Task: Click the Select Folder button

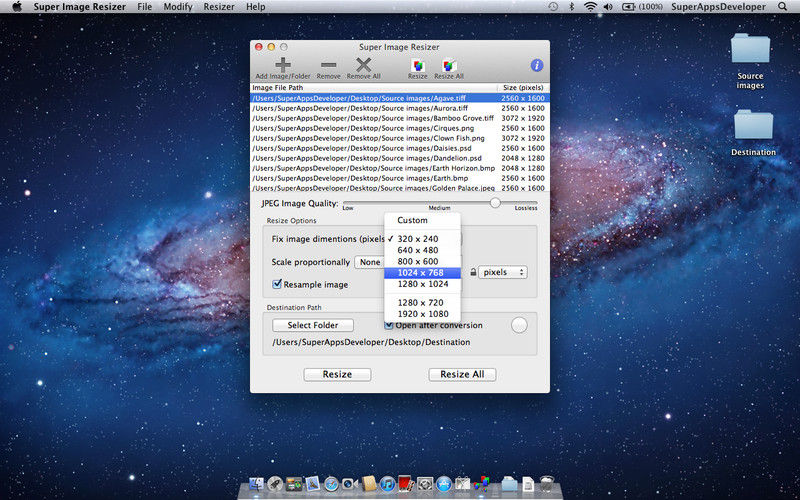Action: [x=313, y=325]
